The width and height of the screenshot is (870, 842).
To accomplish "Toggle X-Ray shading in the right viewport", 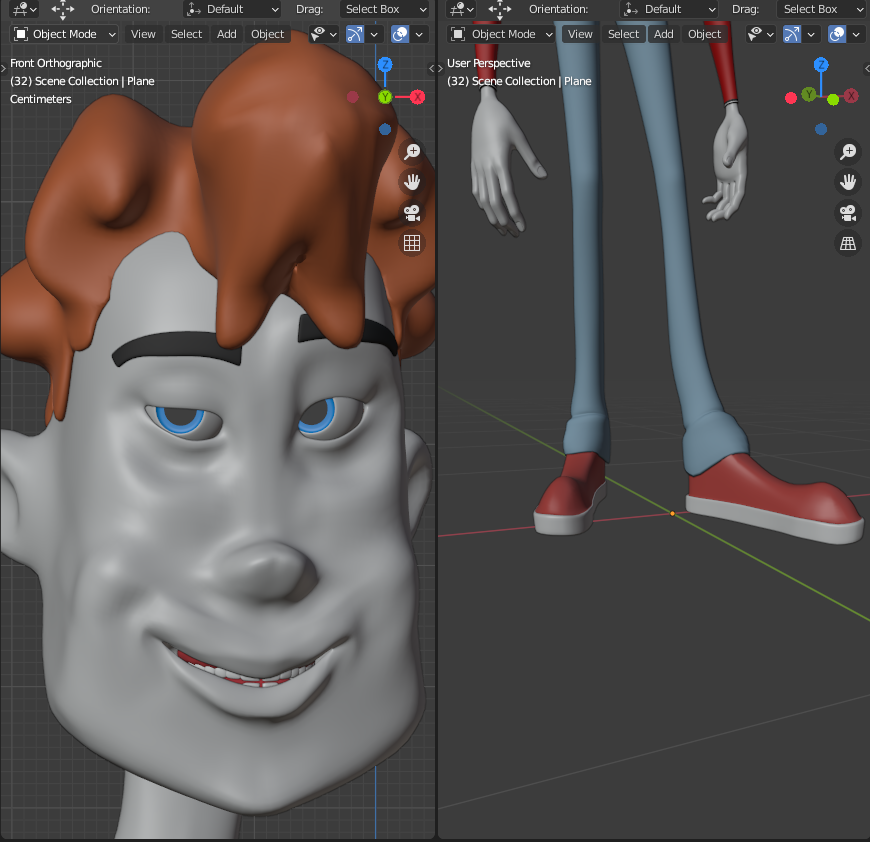I will 838,33.
